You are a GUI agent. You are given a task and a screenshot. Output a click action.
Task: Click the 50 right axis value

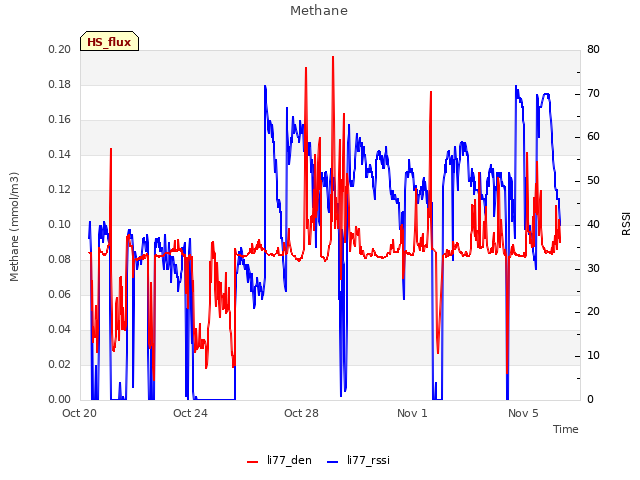pyautogui.click(x=593, y=181)
